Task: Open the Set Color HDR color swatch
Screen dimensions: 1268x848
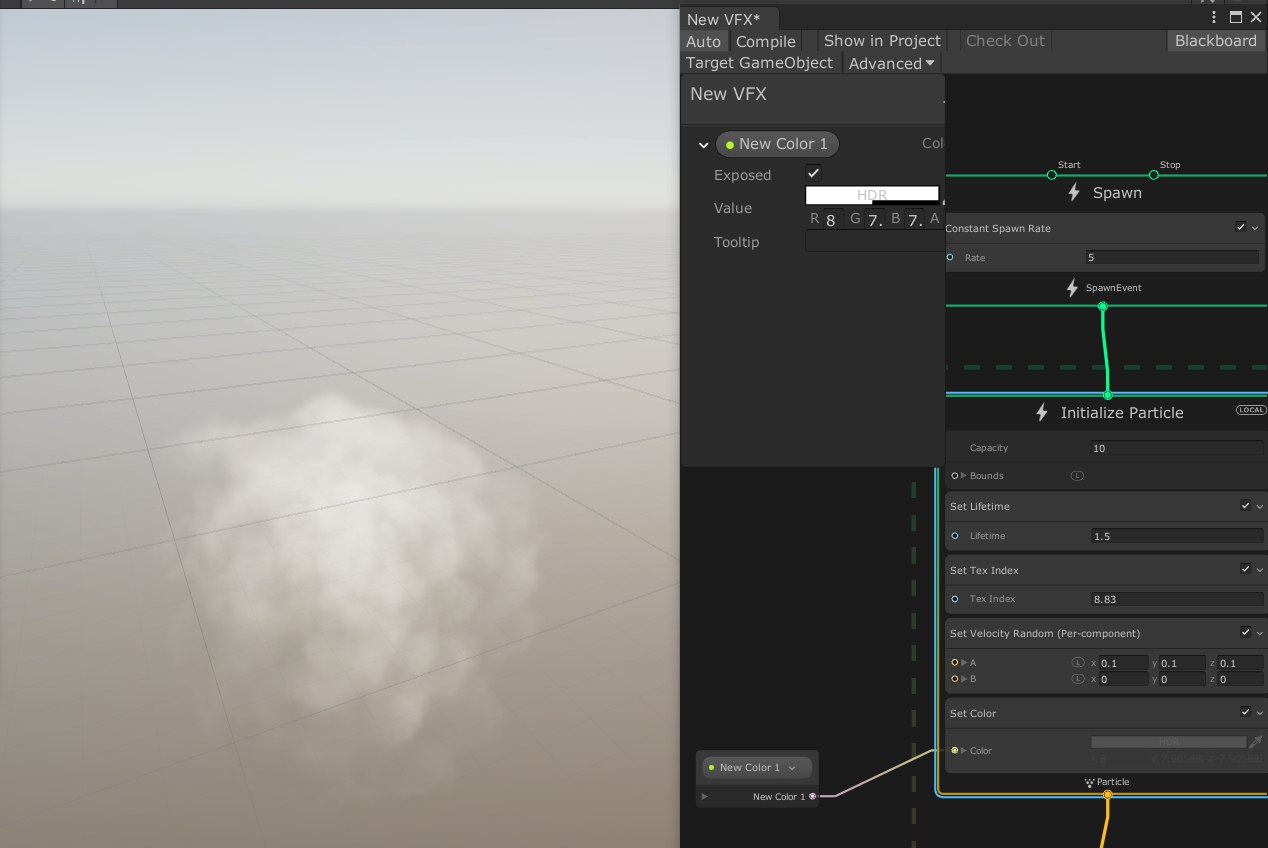Action: tap(1168, 742)
